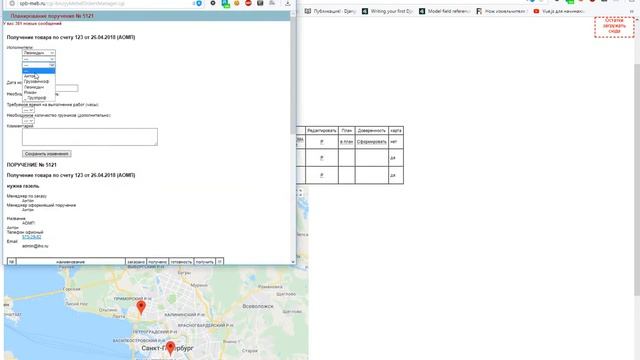Viewport: 640px width, 360px height.
Task: Choose Леонидыч in the open executor list
Action: point(39,87)
